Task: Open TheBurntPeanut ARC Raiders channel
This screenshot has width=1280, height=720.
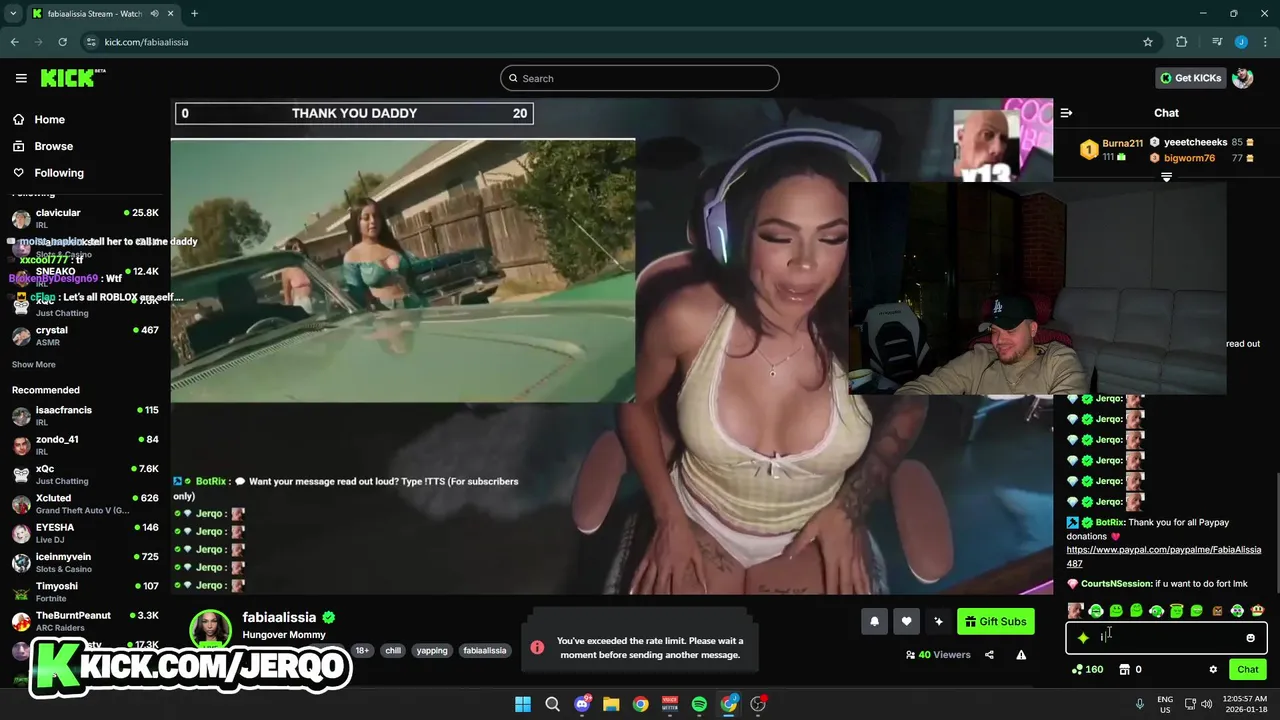Action: click(x=85, y=621)
